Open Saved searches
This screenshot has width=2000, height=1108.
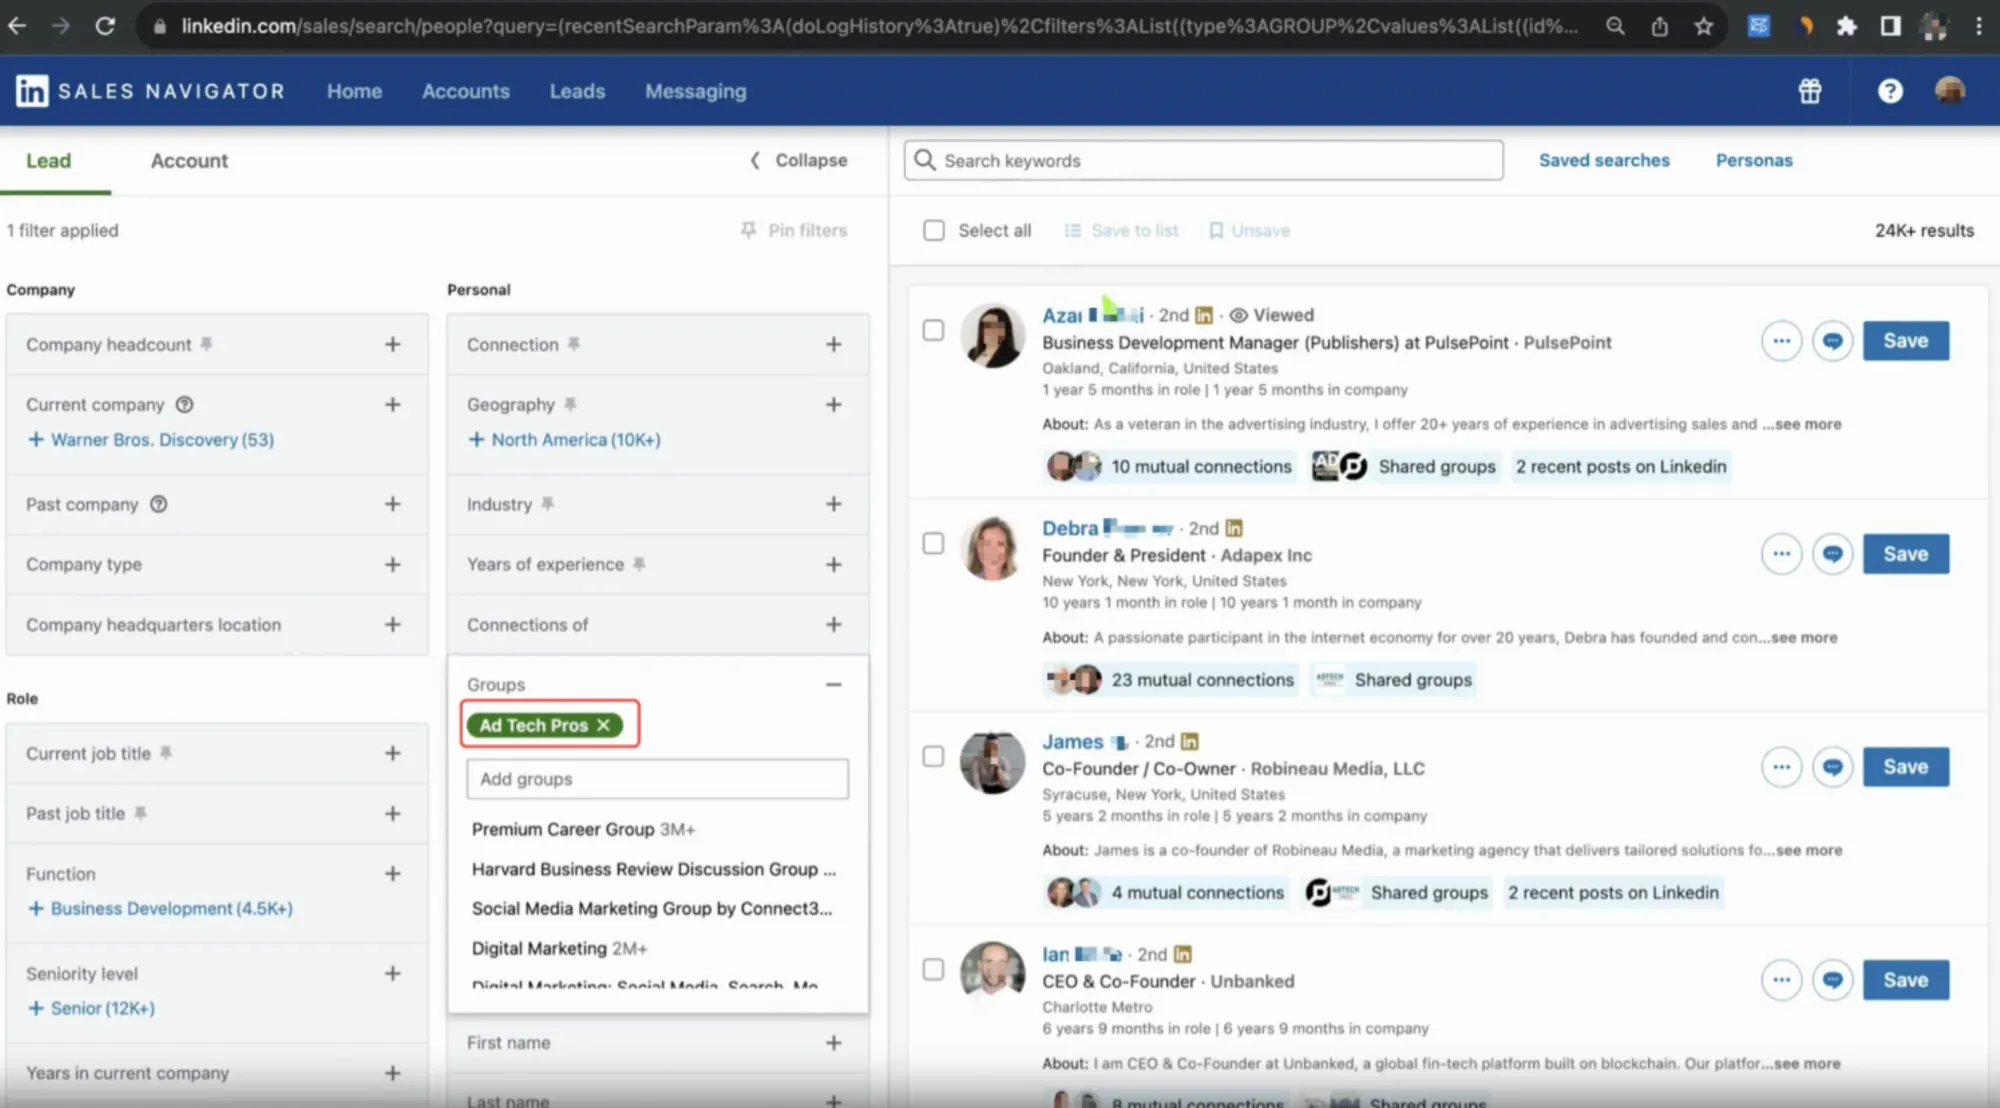(1604, 160)
